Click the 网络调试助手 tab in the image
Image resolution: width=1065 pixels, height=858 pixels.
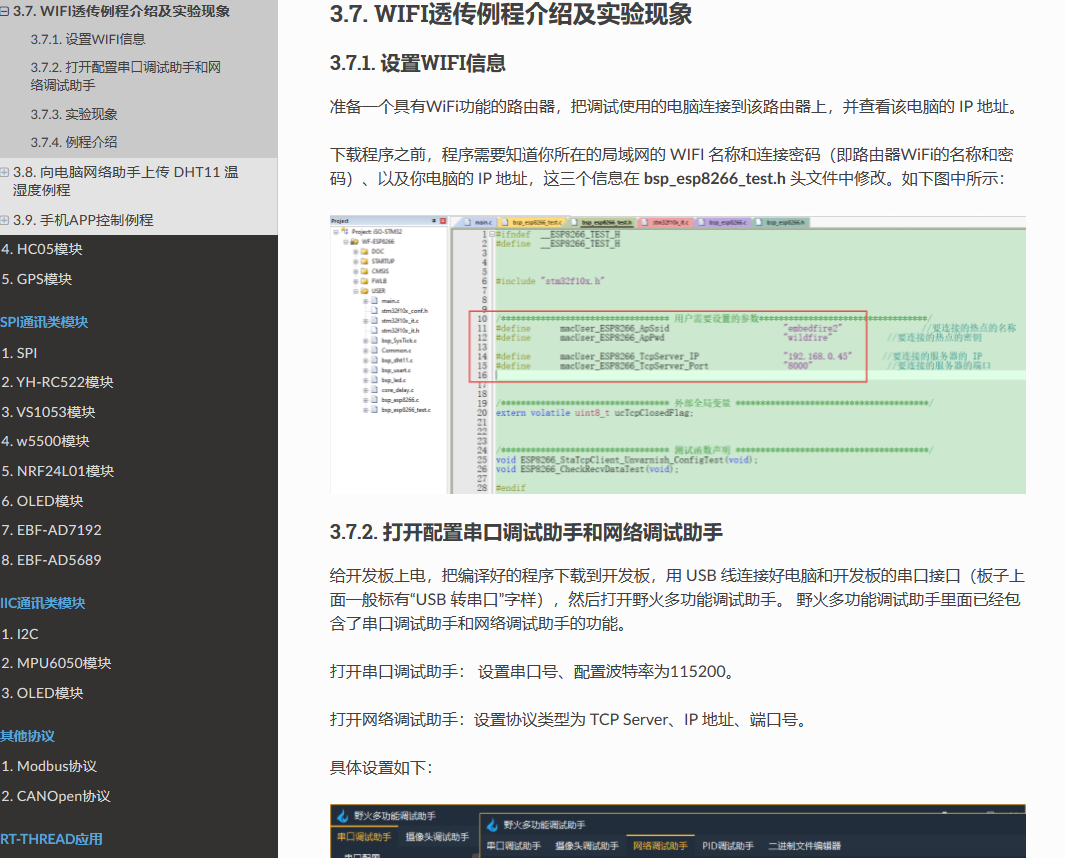[x=658, y=846]
